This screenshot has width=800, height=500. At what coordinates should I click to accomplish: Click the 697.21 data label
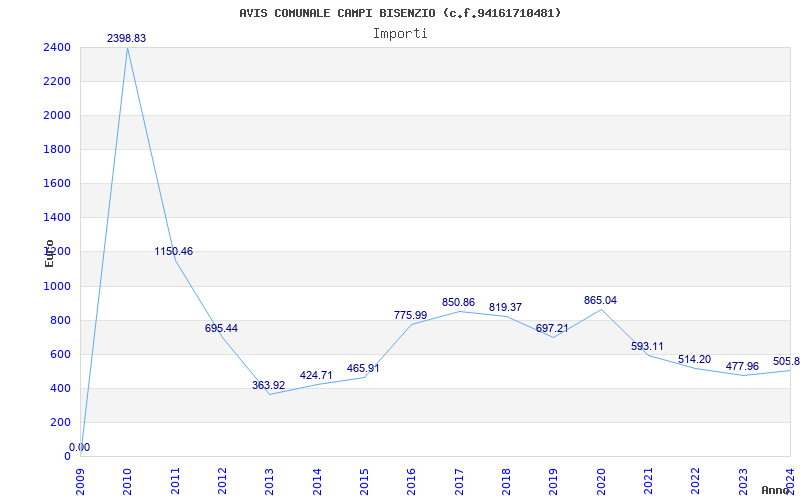[553, 329]
